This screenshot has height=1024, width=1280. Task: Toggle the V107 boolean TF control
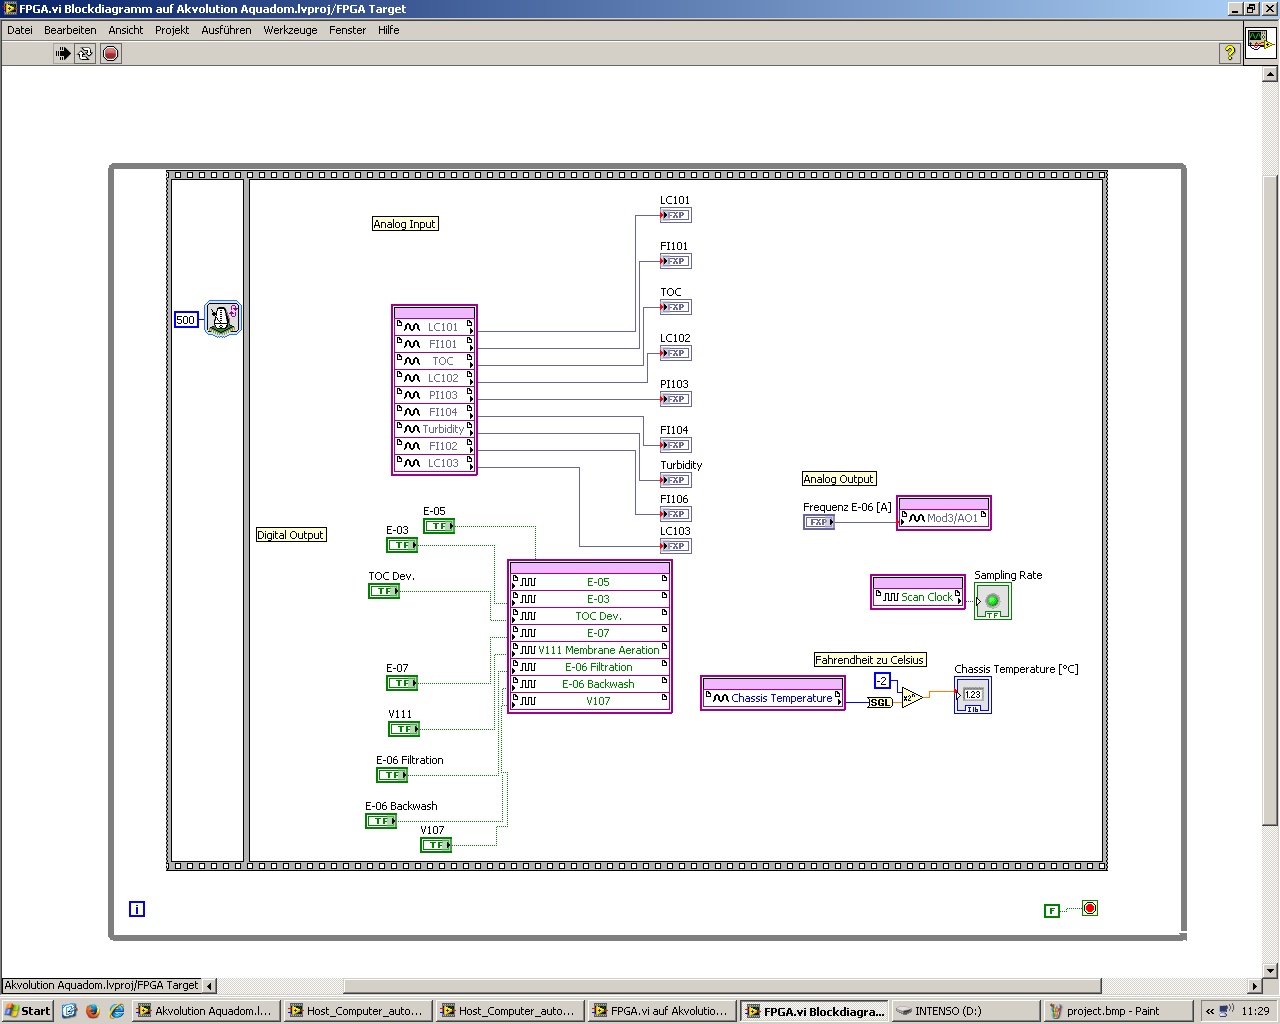436,845
